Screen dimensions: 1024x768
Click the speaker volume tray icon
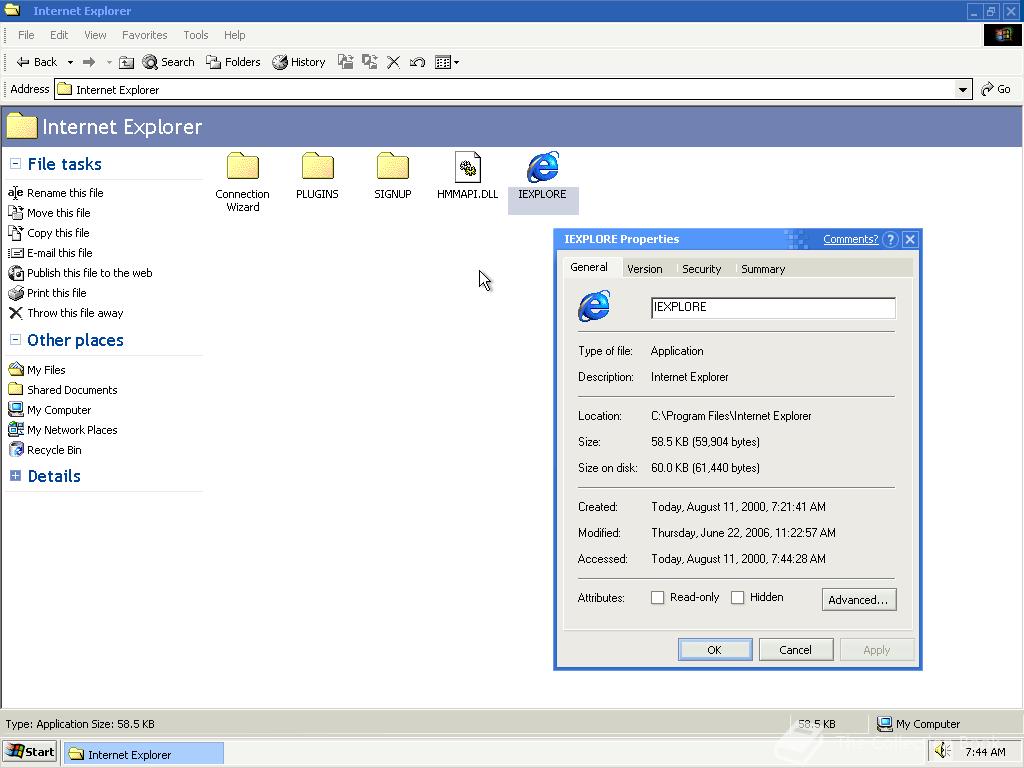943,752
